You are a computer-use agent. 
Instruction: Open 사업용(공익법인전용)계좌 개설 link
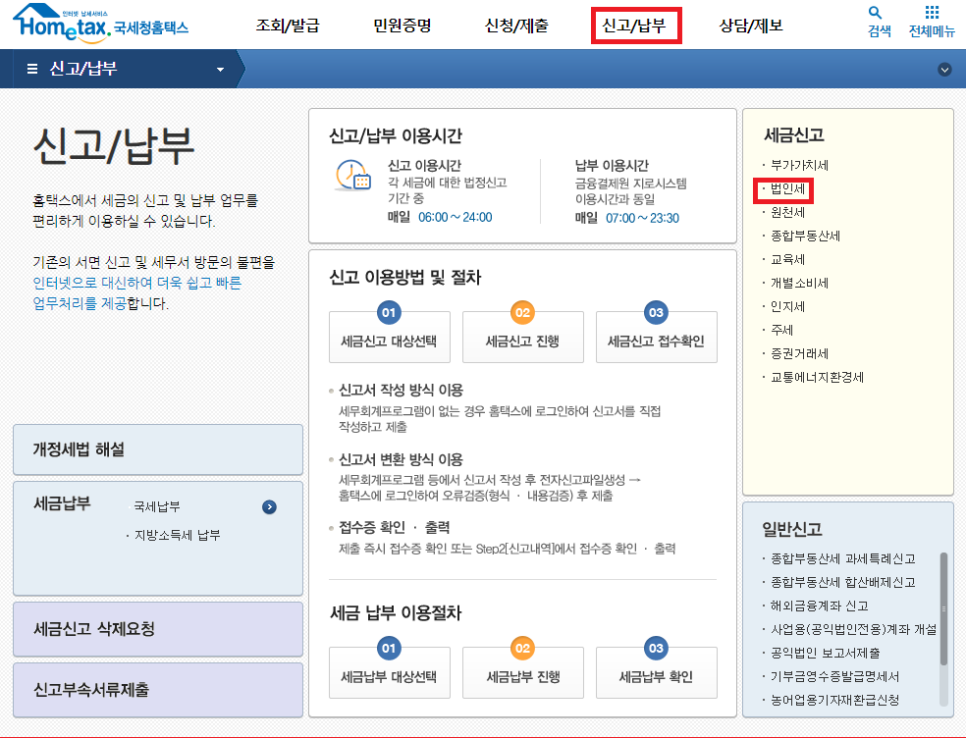pos(853,629)
